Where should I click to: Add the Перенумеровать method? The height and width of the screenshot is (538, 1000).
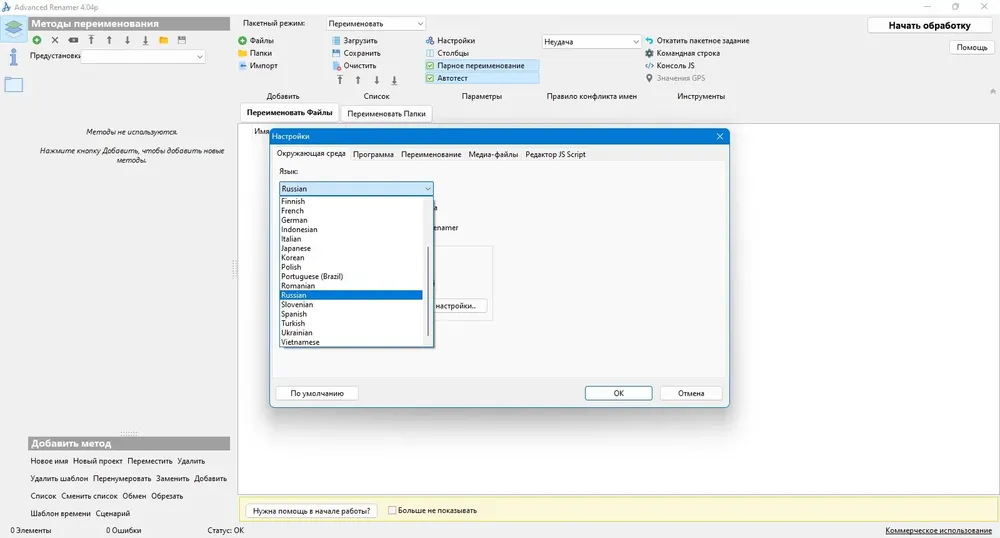[122, 478]
